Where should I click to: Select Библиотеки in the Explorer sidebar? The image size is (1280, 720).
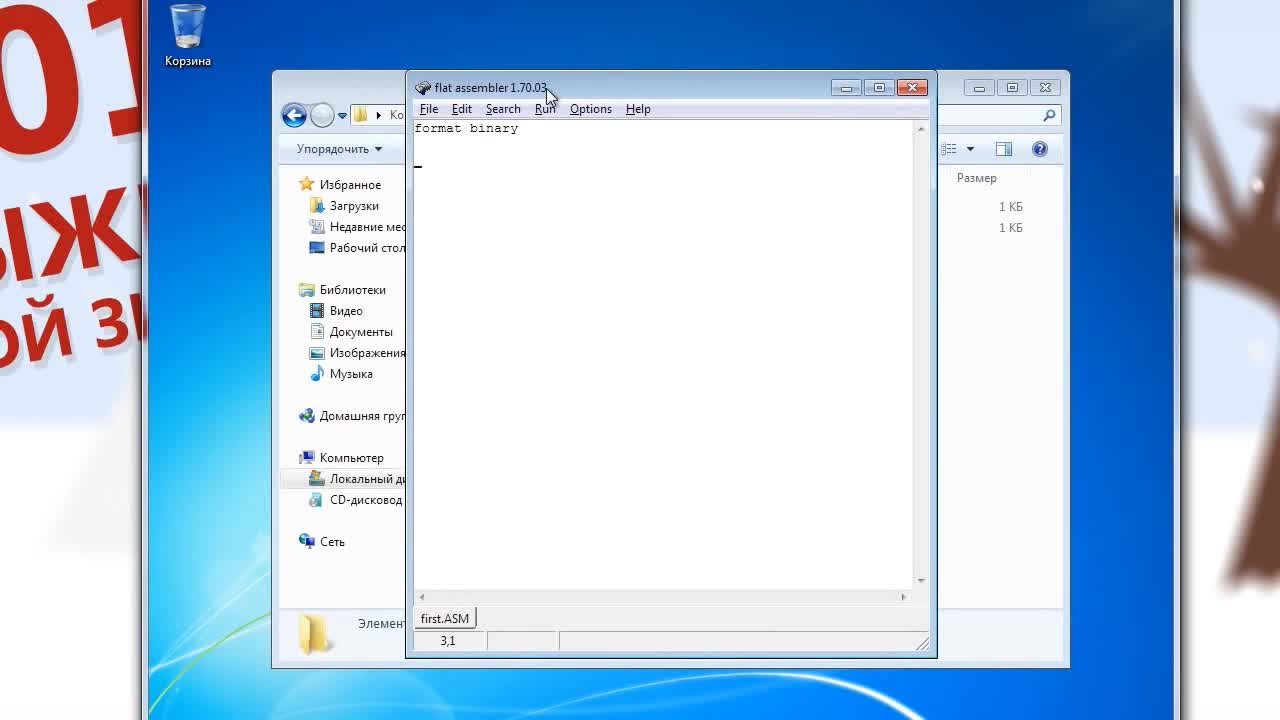(x=352, y=290)
